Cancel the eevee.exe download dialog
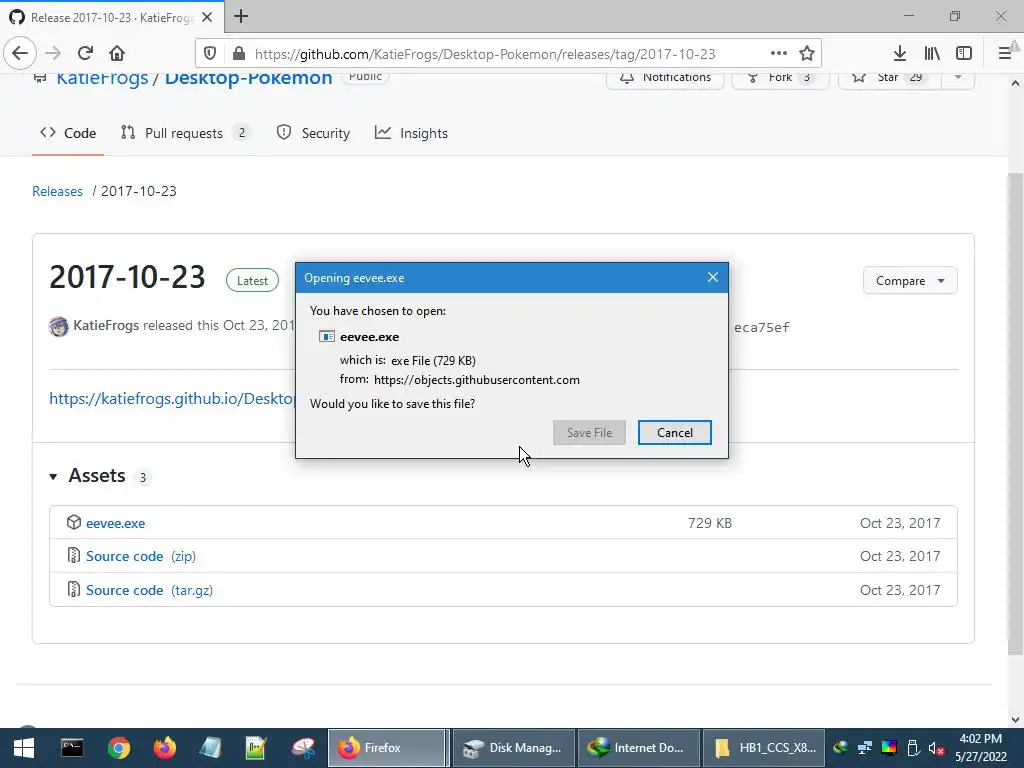 tap(675, 432)
